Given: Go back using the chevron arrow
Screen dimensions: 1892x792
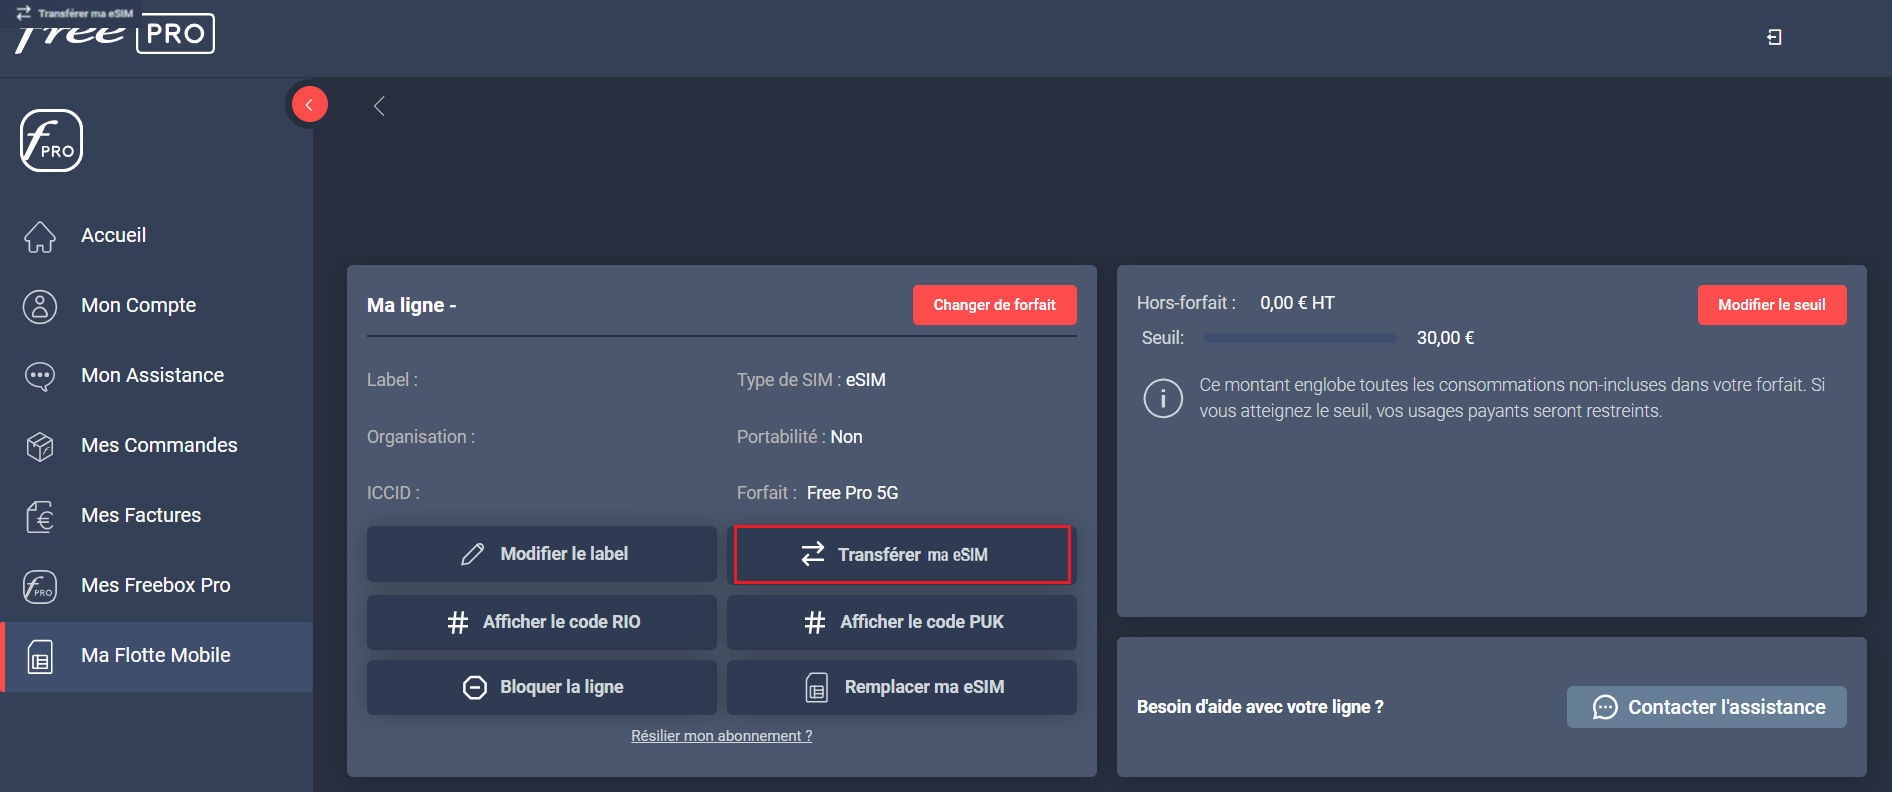Looking at the screenshot, I should [x=379, y=106].
